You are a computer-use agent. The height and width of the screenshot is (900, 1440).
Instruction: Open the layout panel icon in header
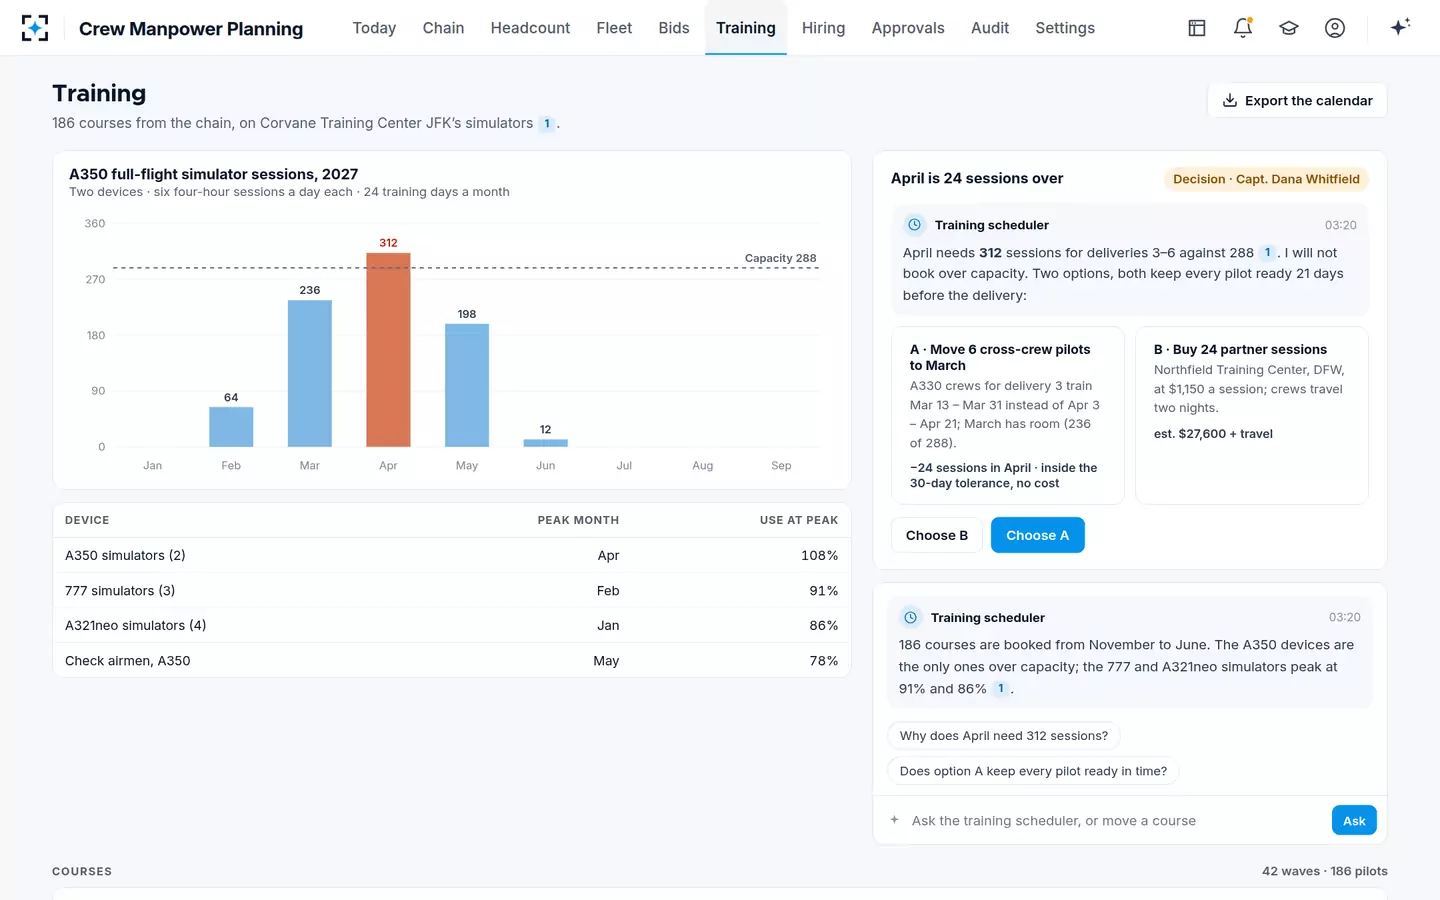point(1197,28)
